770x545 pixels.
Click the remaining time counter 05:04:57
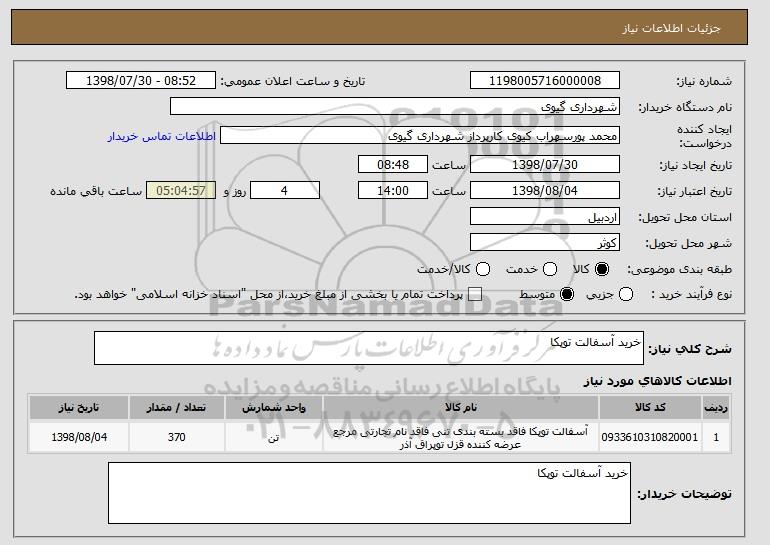pyautogui.click(x=181, y=191)
